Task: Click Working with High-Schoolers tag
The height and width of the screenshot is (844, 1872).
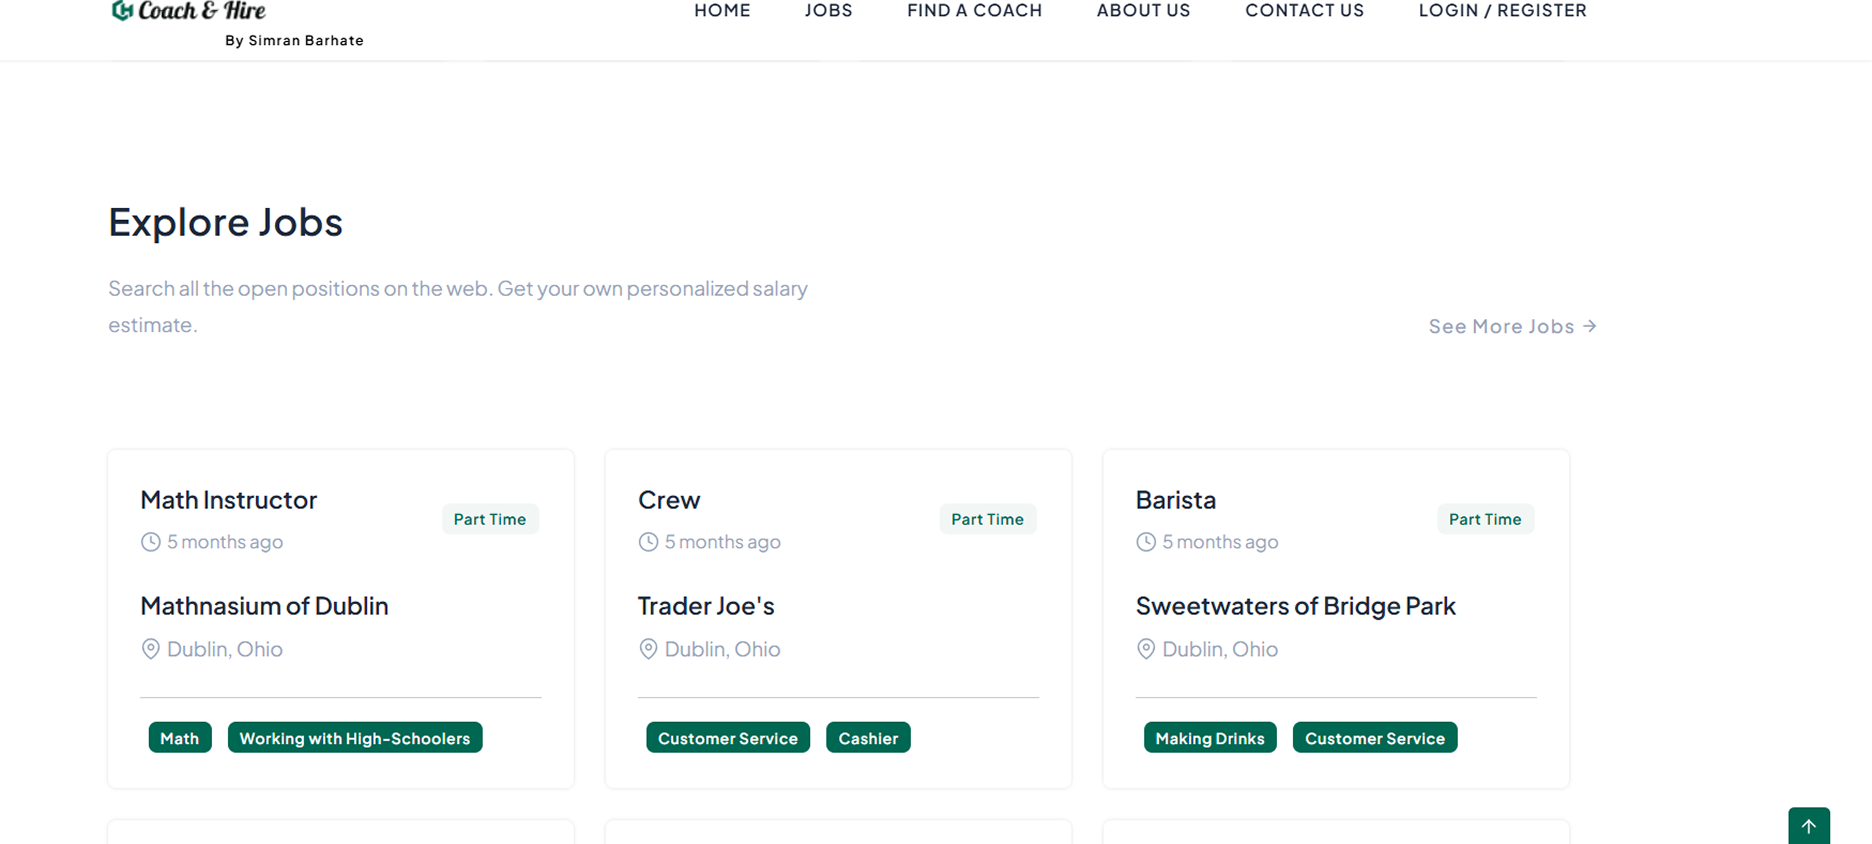Action: [x=354, y=738]
